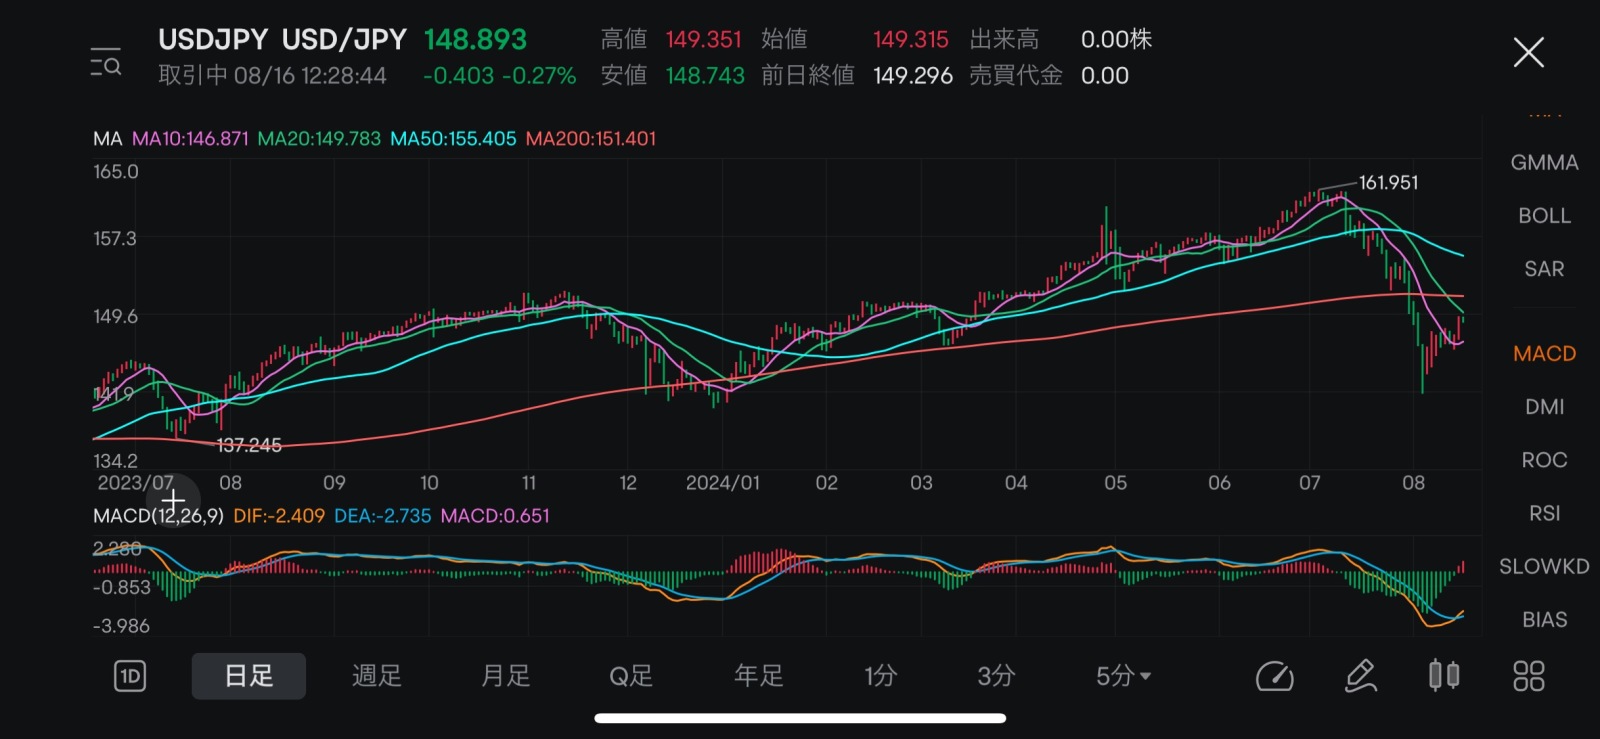The height and width of the screenshot is (739, 1600).
Task: Close the chart view with X
Action: [1528, 52]
